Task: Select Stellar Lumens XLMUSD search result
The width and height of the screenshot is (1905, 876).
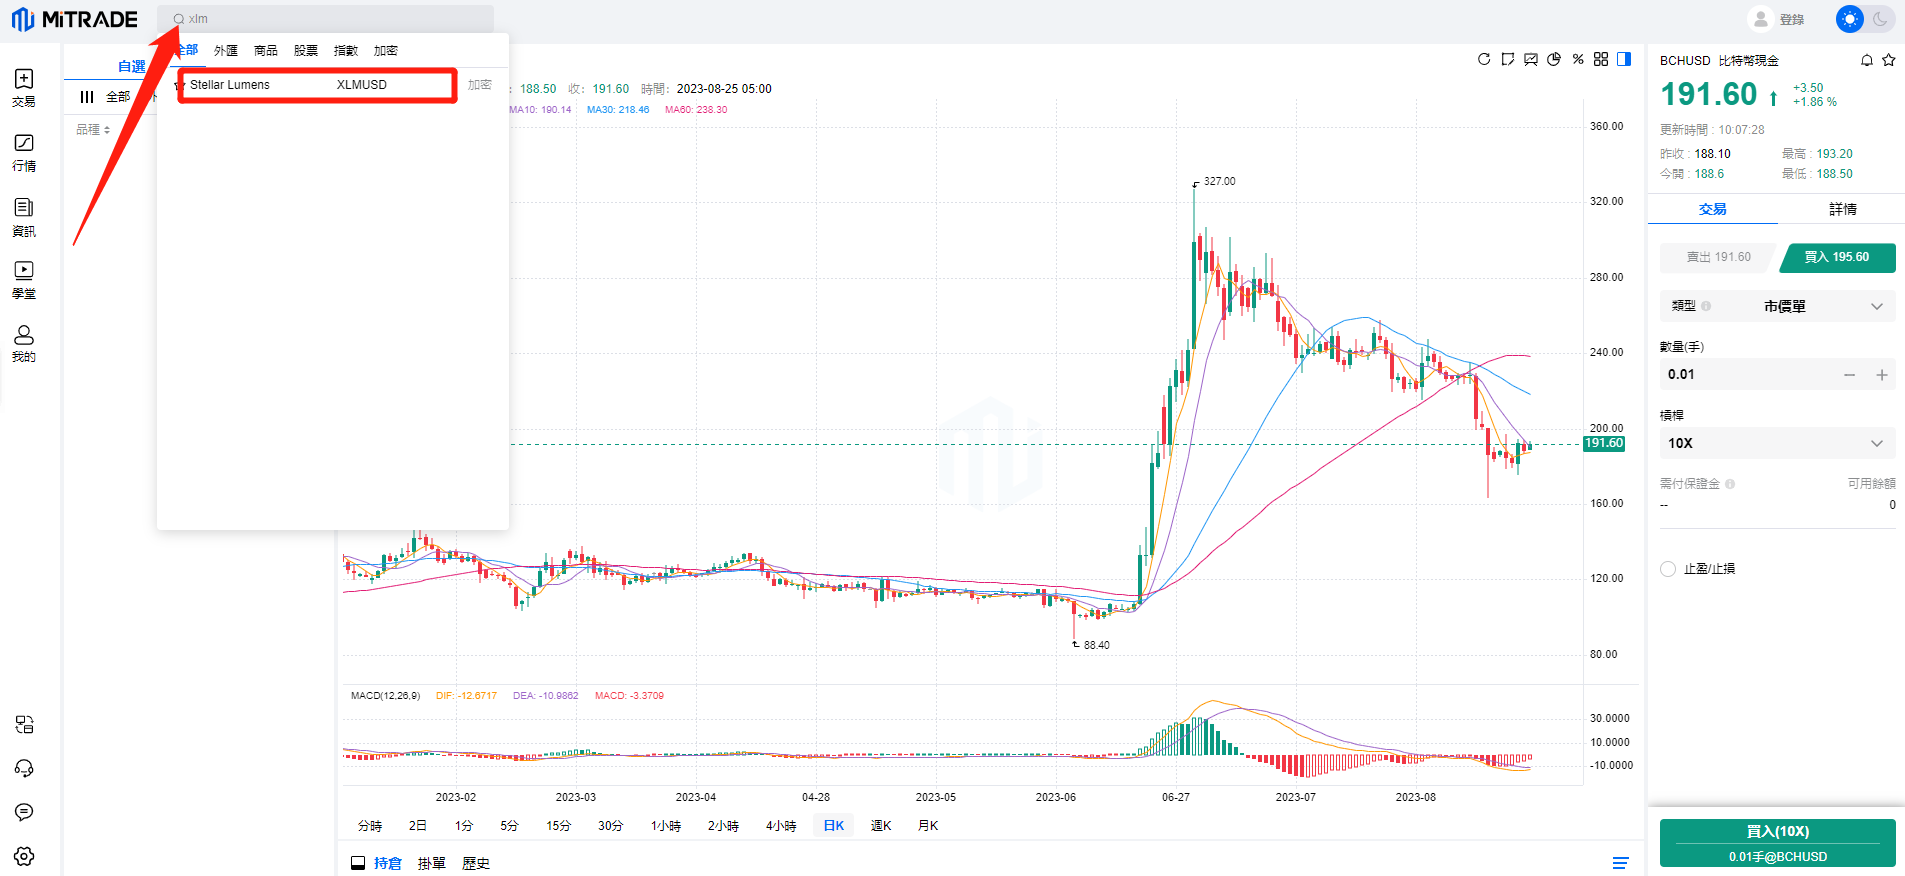Action: (317, 85)
